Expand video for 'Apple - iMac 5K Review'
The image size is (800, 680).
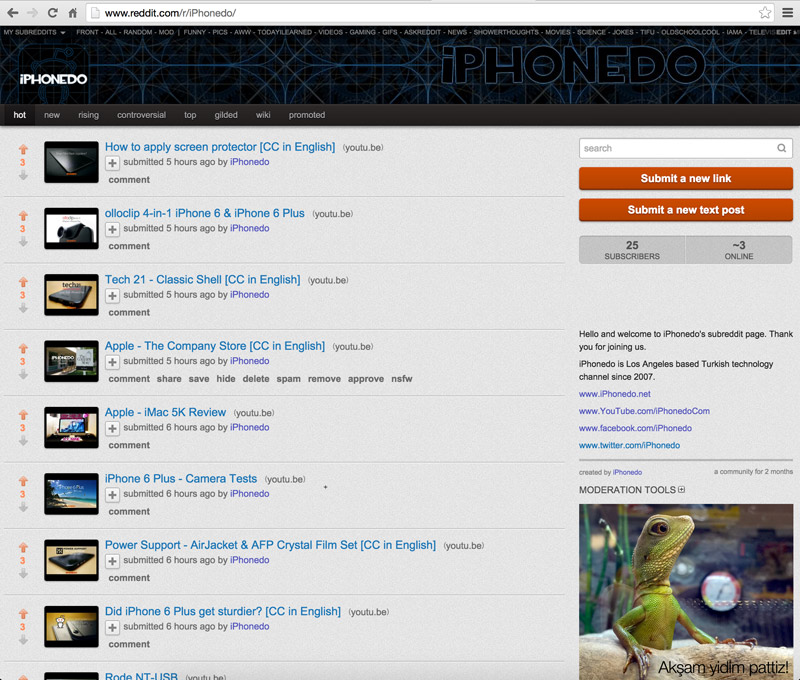pyautogui.click(x=112, y=428)
